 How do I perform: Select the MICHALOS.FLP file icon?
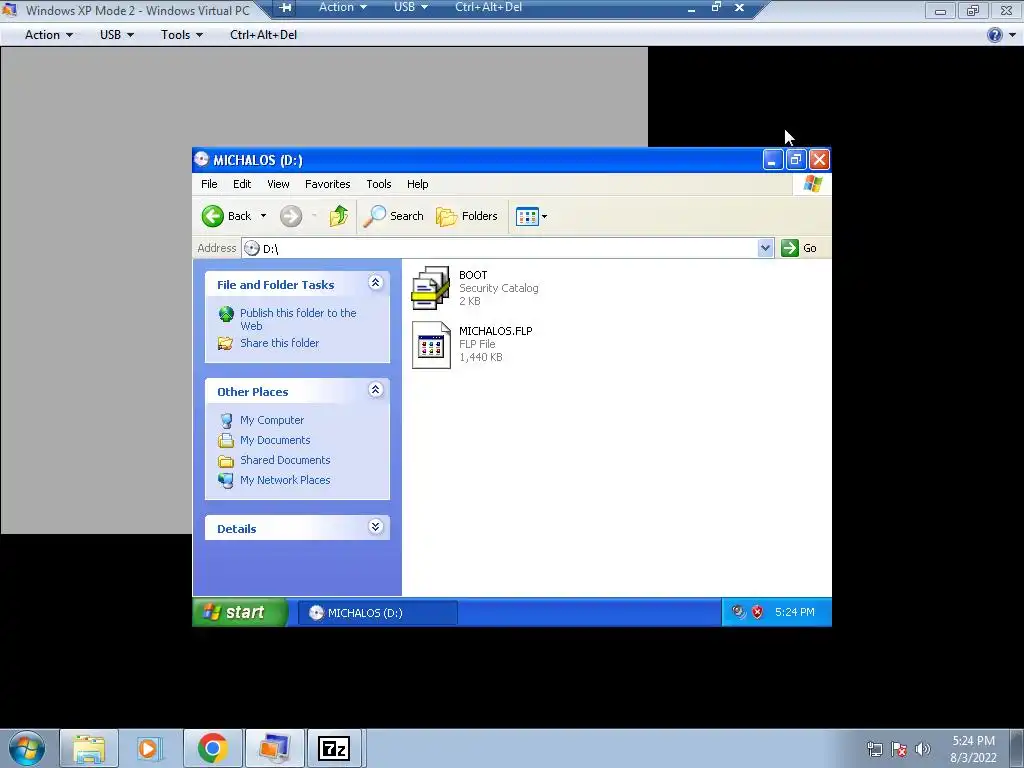pos(431,345)
